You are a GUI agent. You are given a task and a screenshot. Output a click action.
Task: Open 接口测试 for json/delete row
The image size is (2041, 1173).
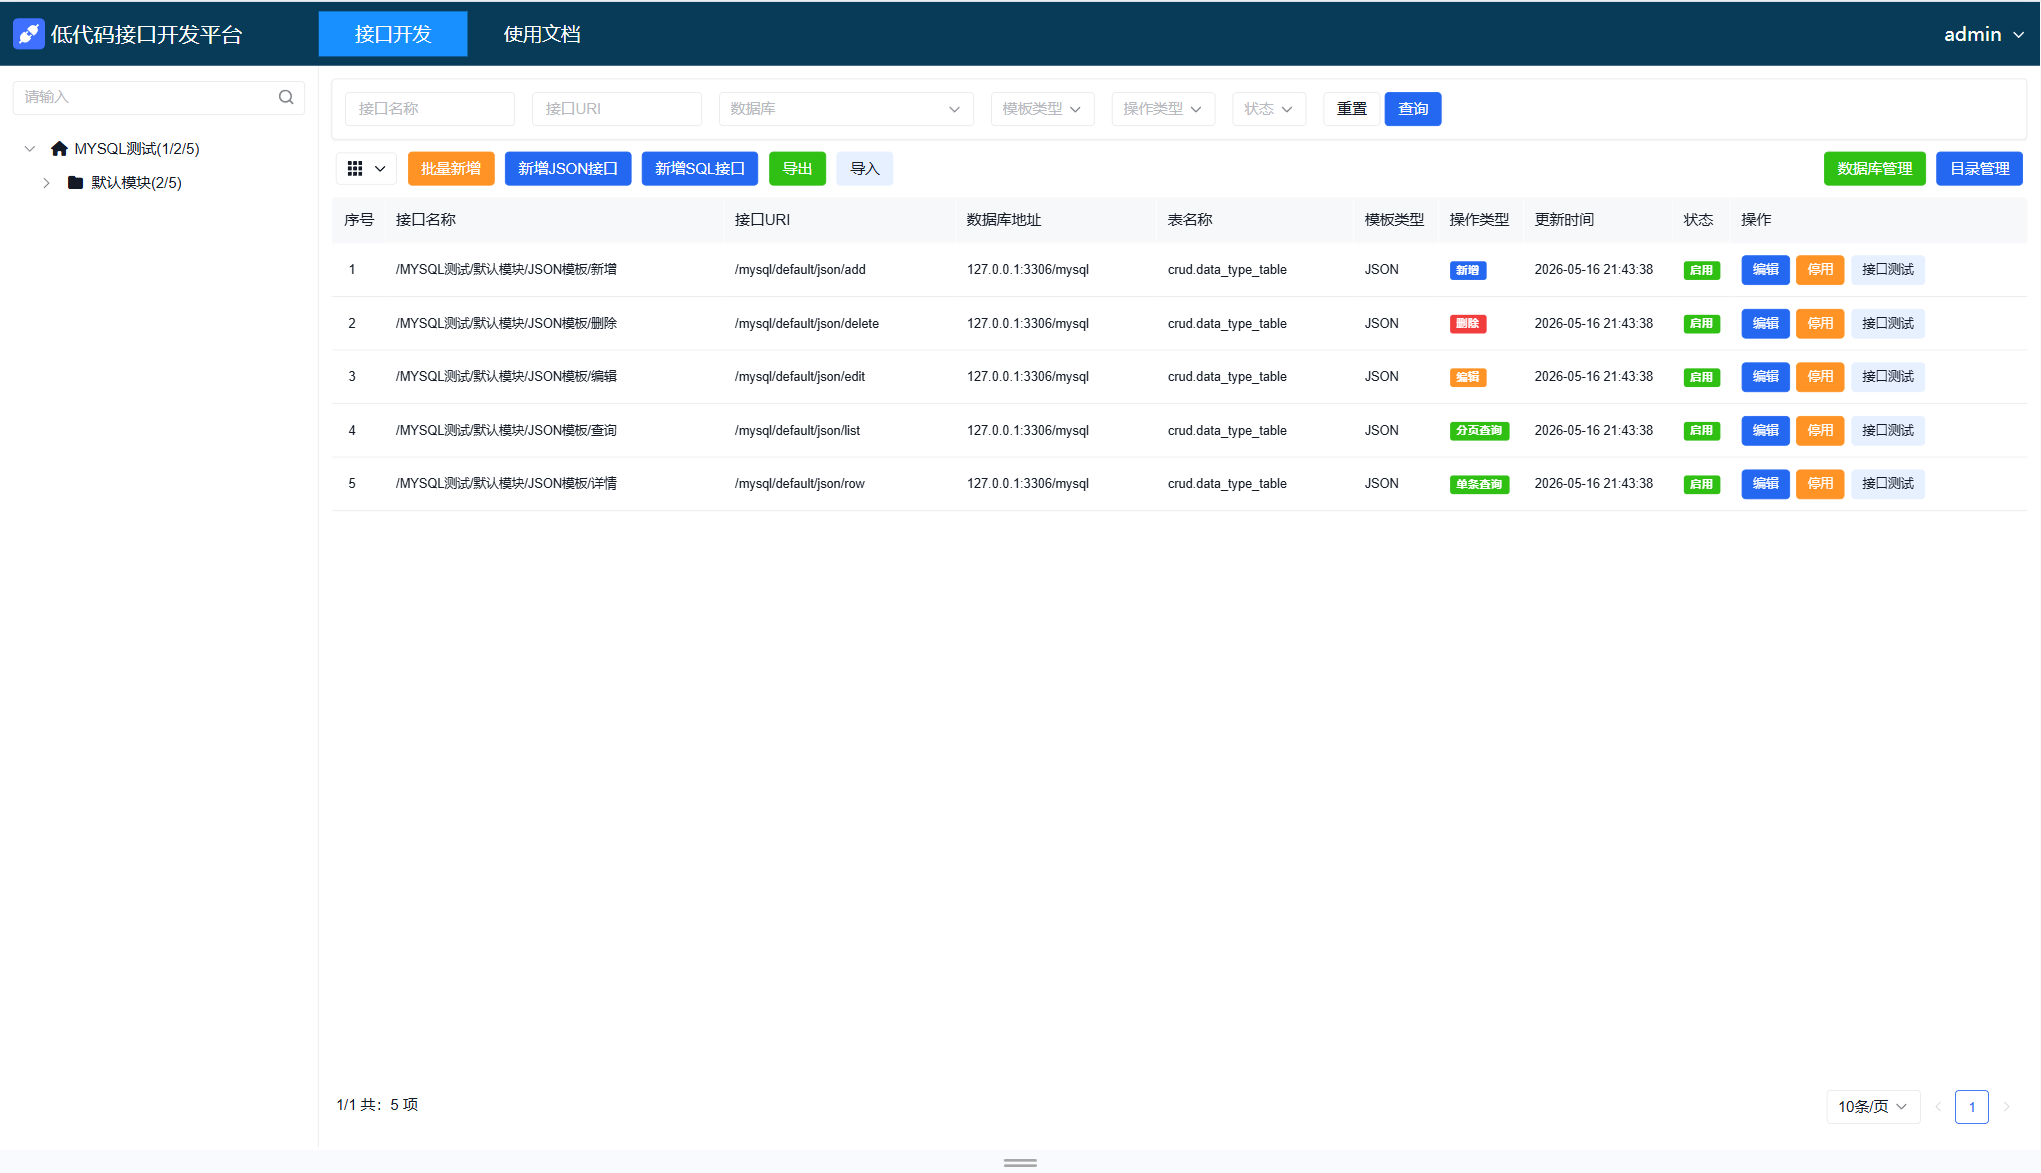[x=1888, y=324]
